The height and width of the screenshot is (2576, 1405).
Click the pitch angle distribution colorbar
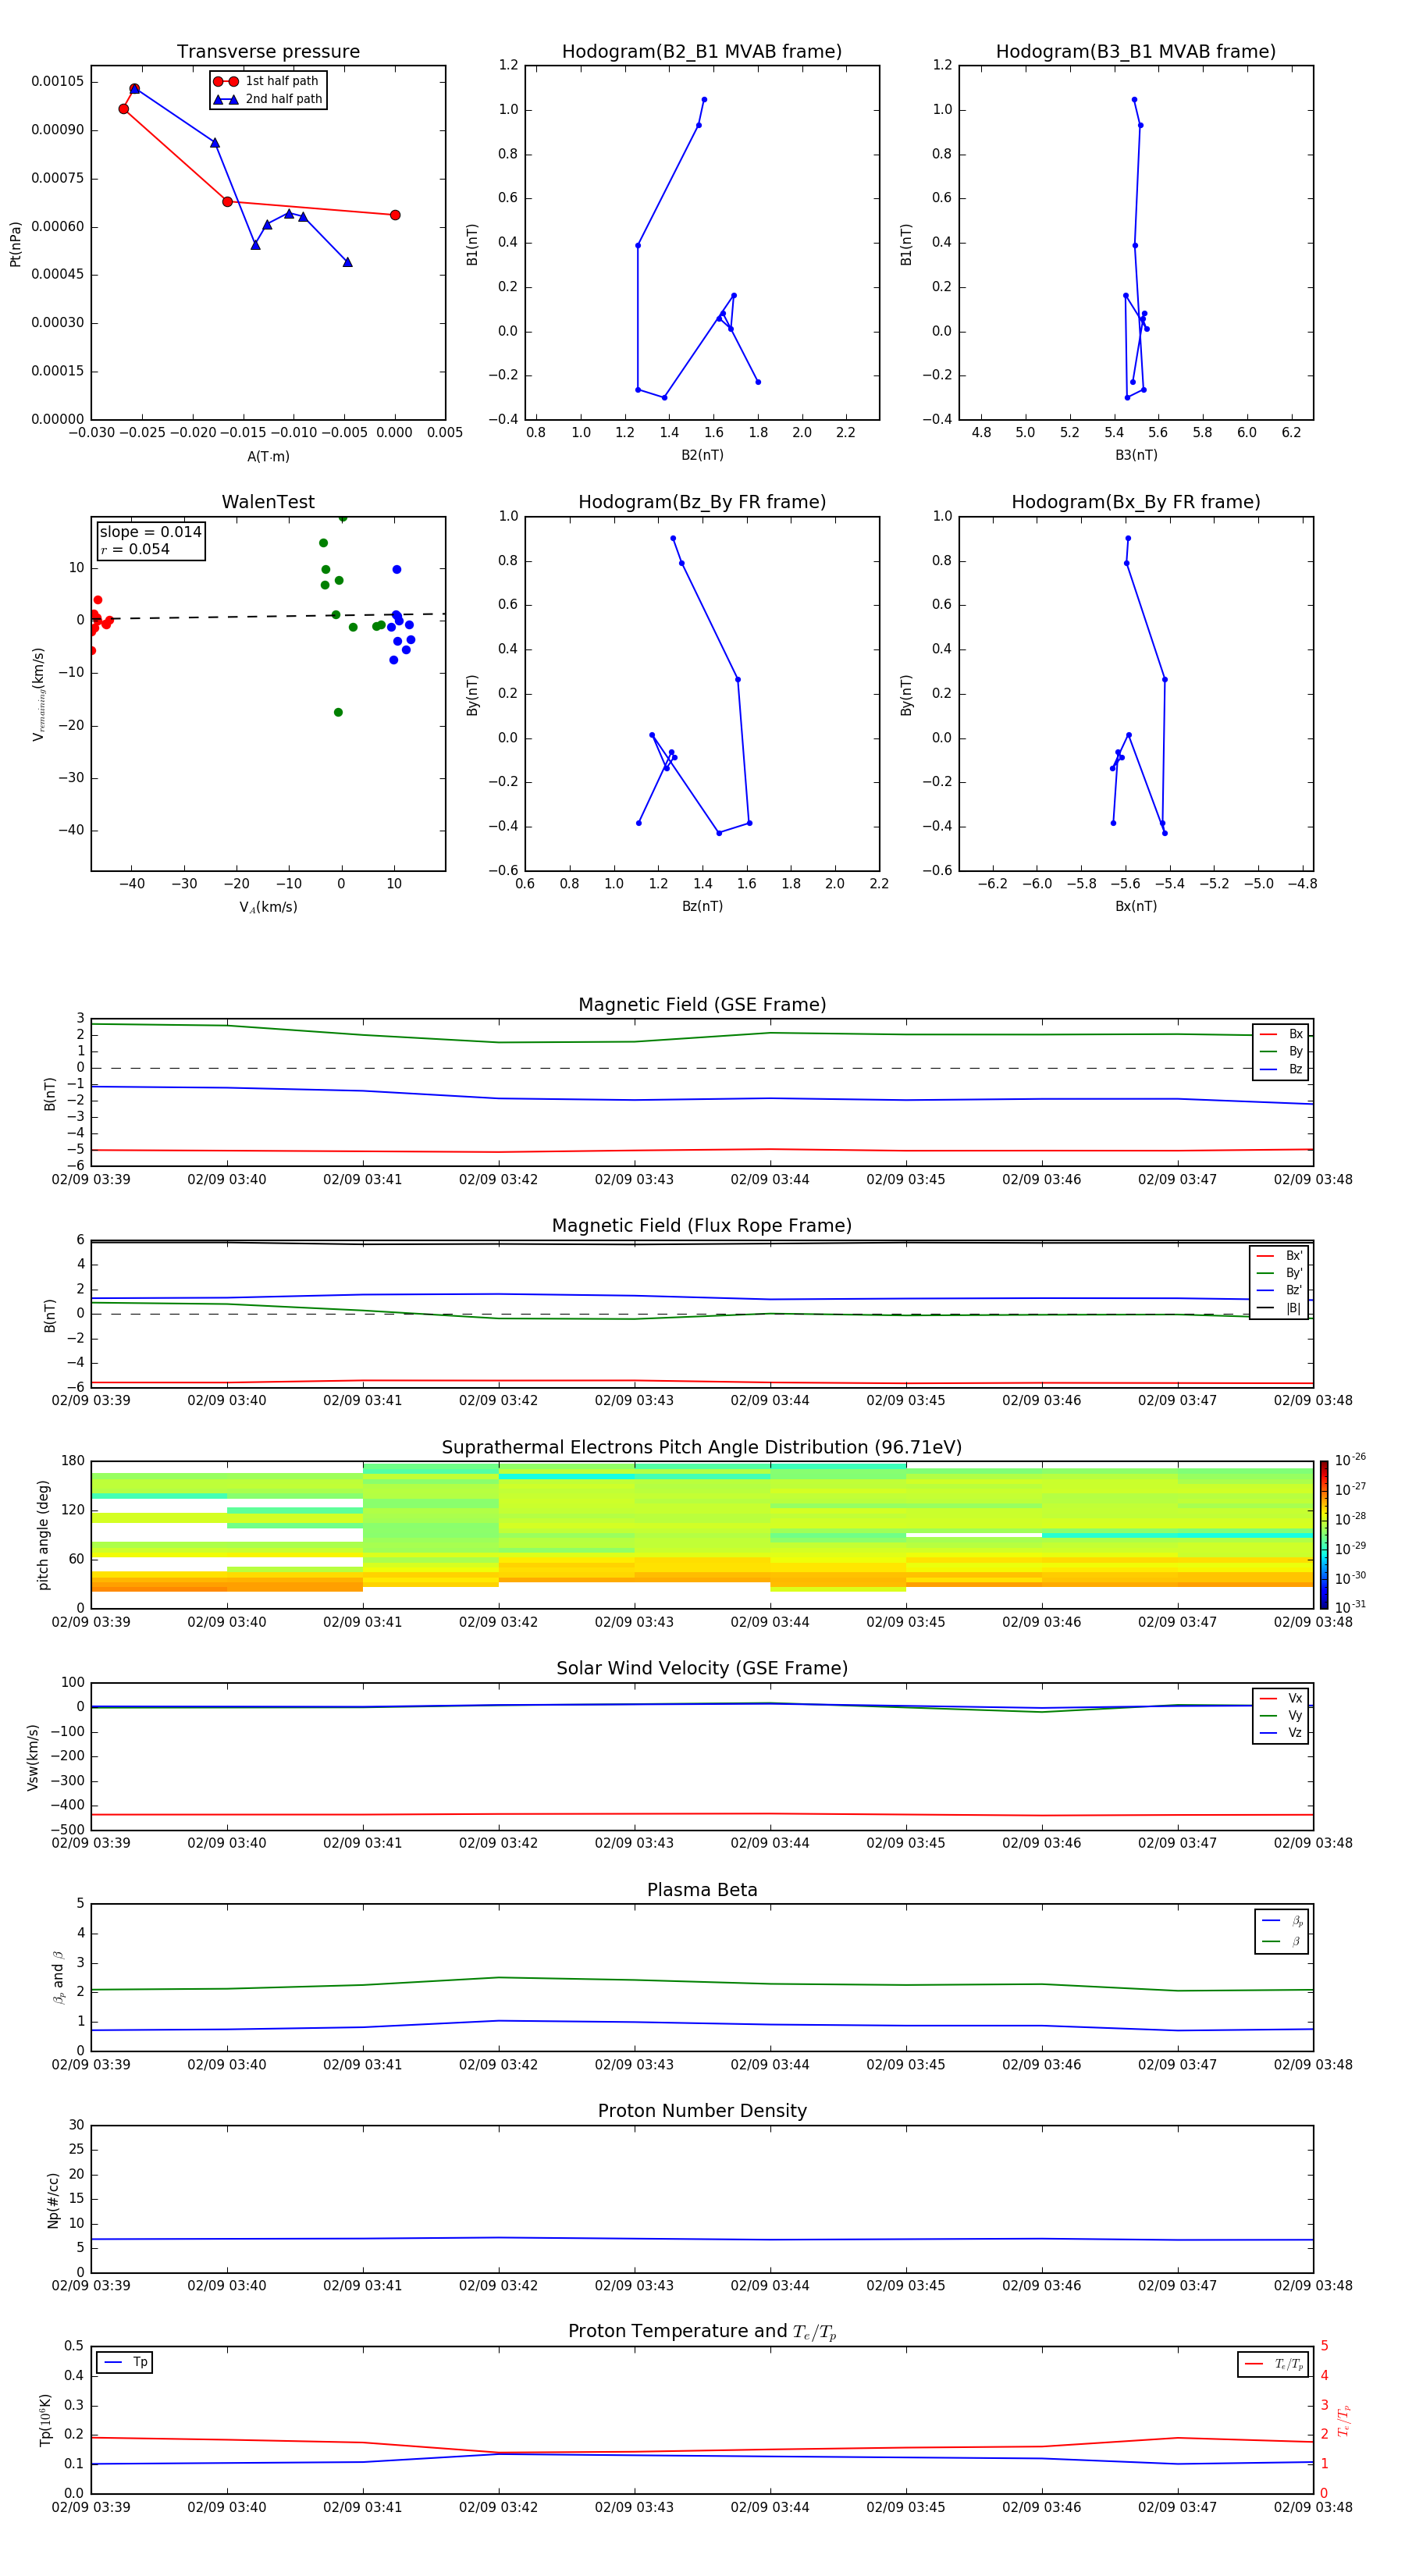[1323, 1535]
